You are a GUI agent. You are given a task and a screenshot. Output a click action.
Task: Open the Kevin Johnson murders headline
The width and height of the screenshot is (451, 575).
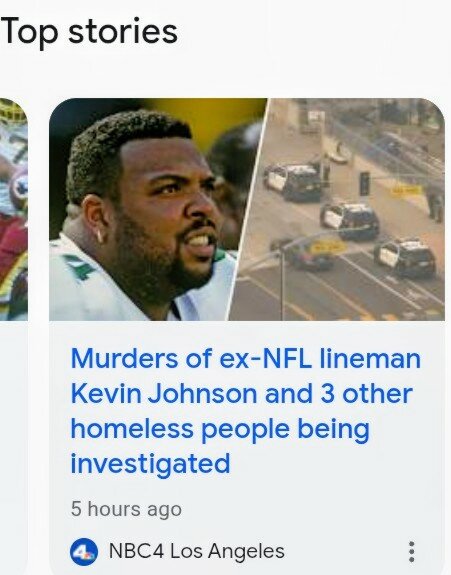tap(245, 411)
